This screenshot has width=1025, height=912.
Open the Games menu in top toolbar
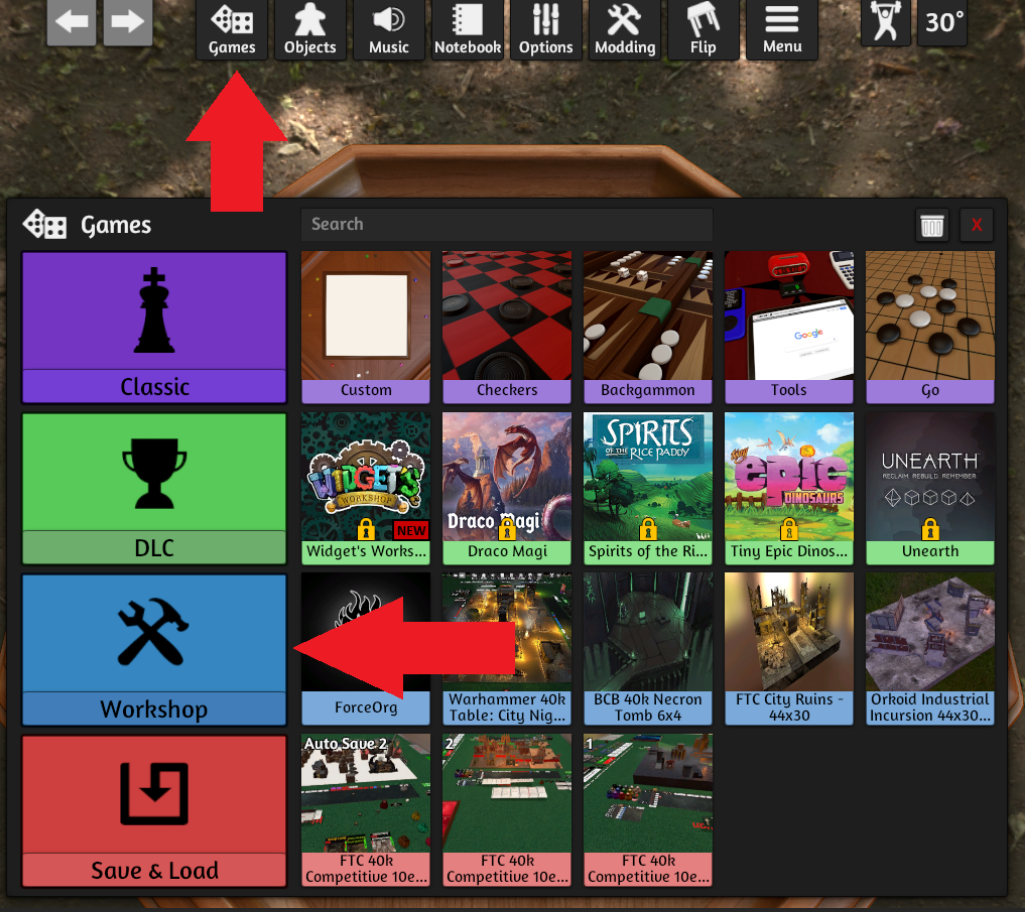click(231, 29)
